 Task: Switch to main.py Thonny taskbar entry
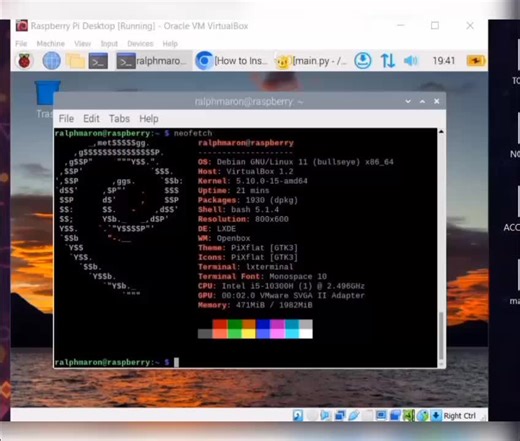311,61
